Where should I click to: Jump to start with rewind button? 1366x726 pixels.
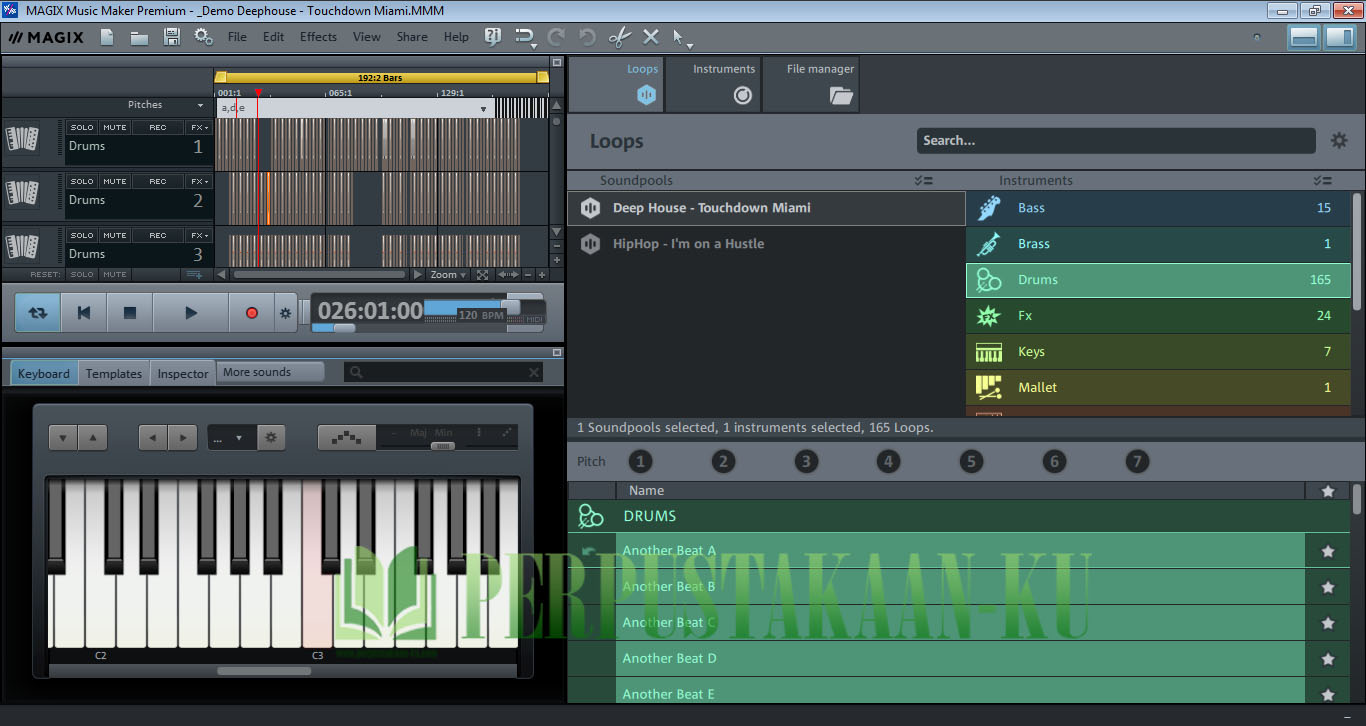(84, 313)
